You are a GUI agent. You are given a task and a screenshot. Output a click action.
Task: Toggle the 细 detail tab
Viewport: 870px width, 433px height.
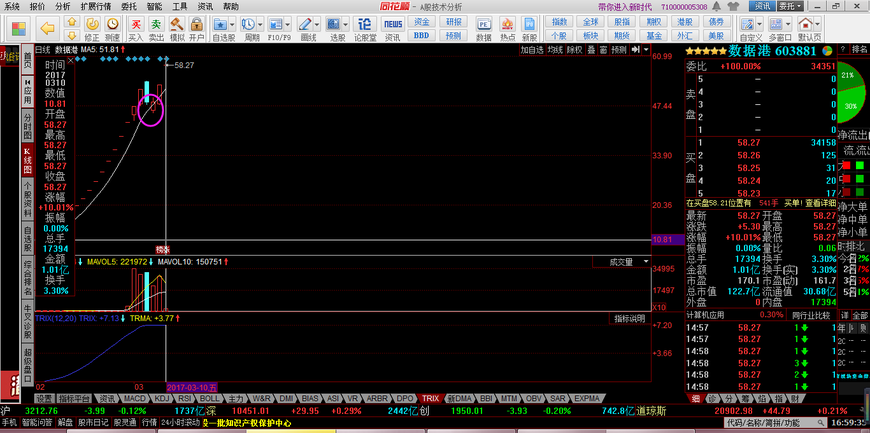point(694,399)
